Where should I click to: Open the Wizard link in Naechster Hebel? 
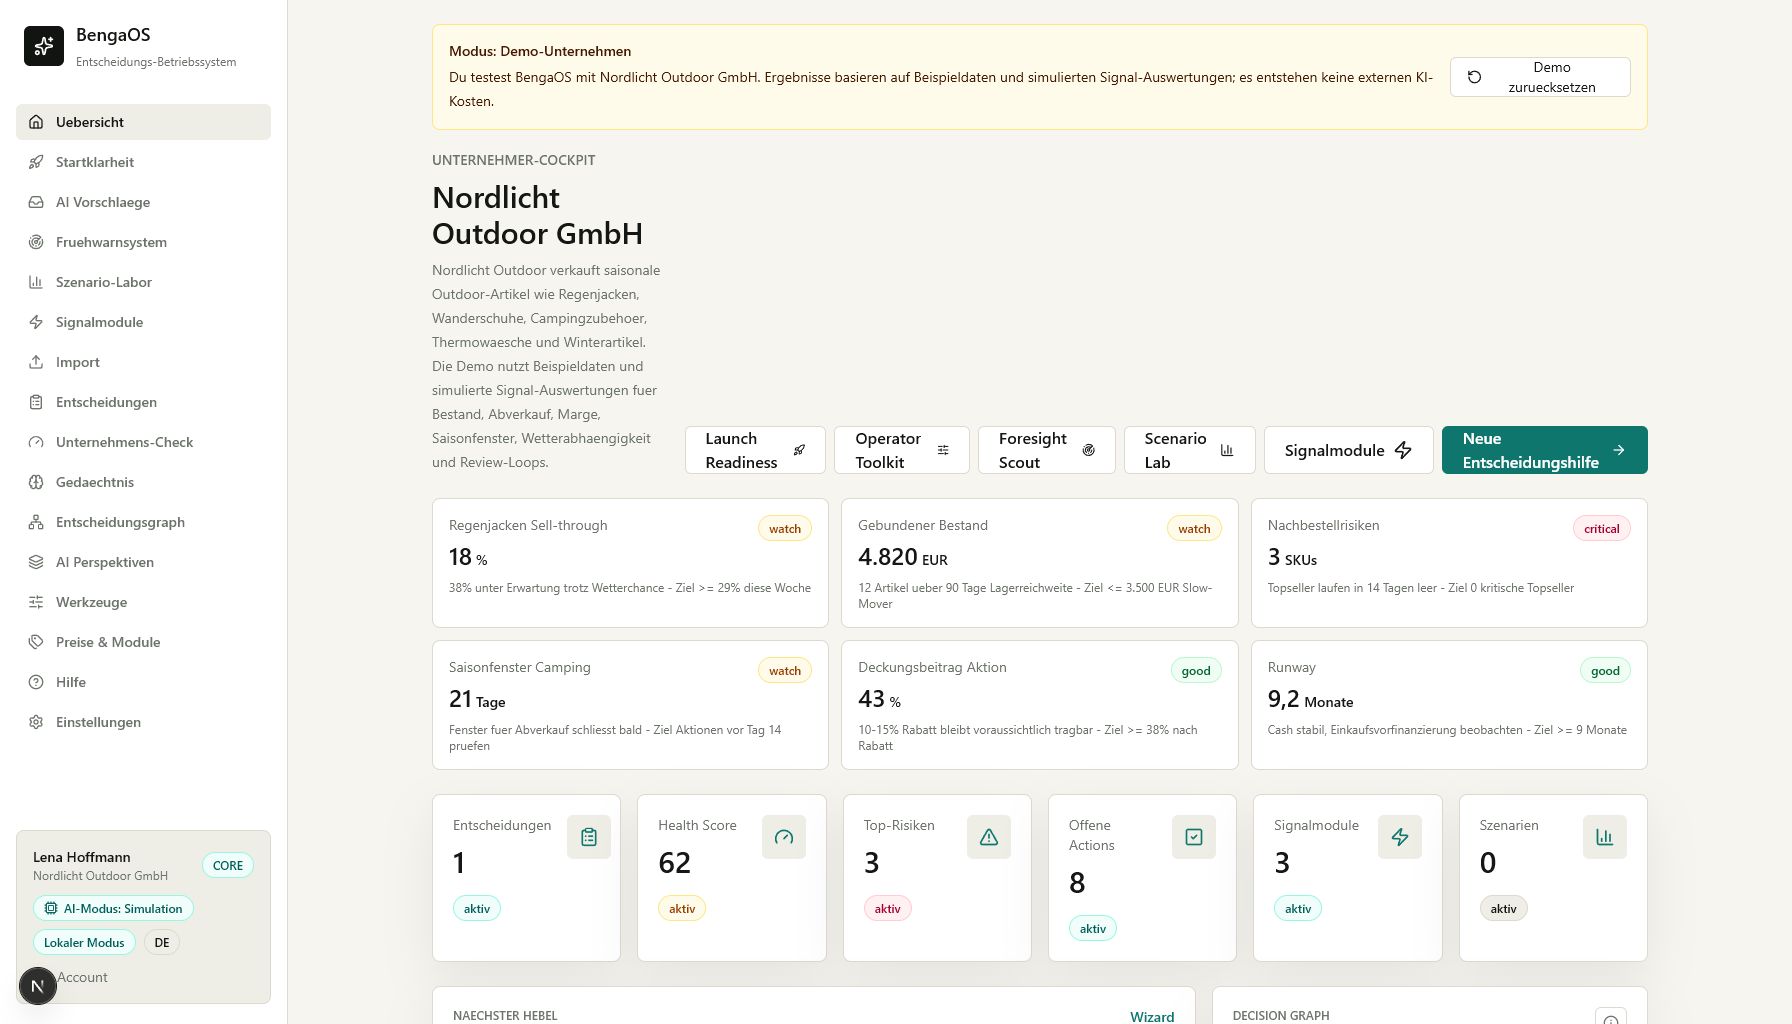(1152, 1016)
